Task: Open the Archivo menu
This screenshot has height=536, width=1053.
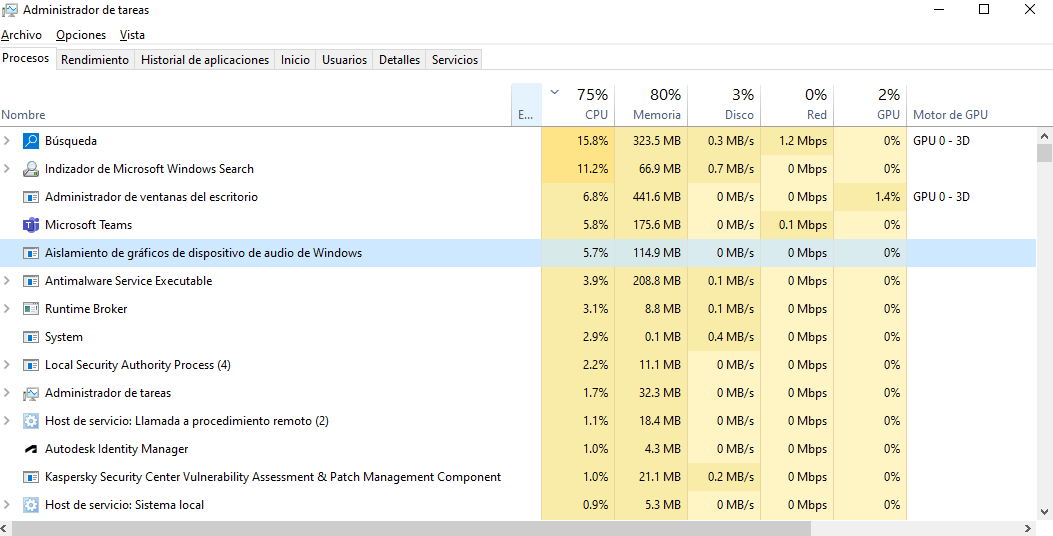Action: tap(21, 35)
